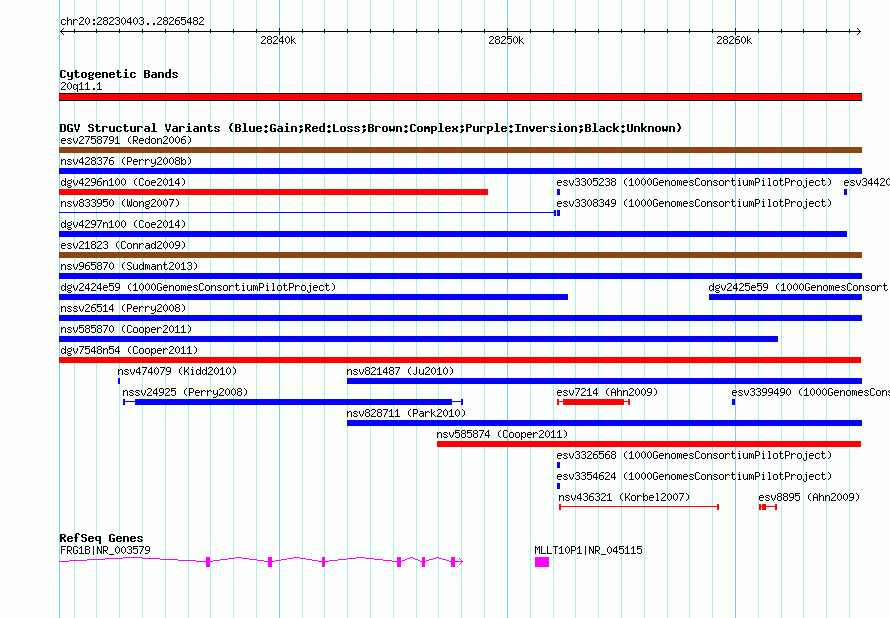
Task: Click the nsv585874 red loss bar
Action: tap(649, 444)
